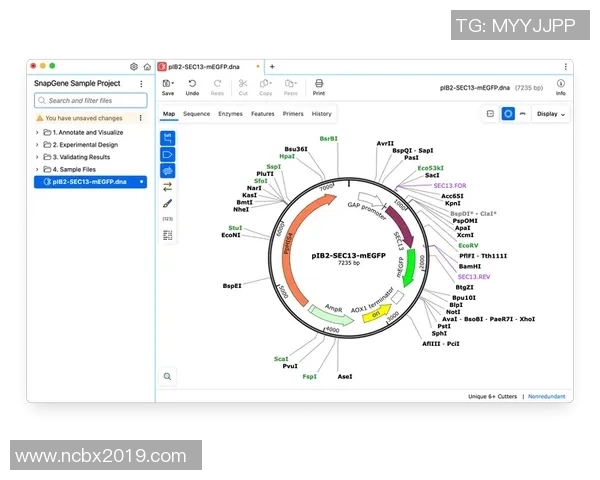The image size is (600, 480).
Task: Expand the '4. Sample Files' folder
Action: [x=38, y=169]
